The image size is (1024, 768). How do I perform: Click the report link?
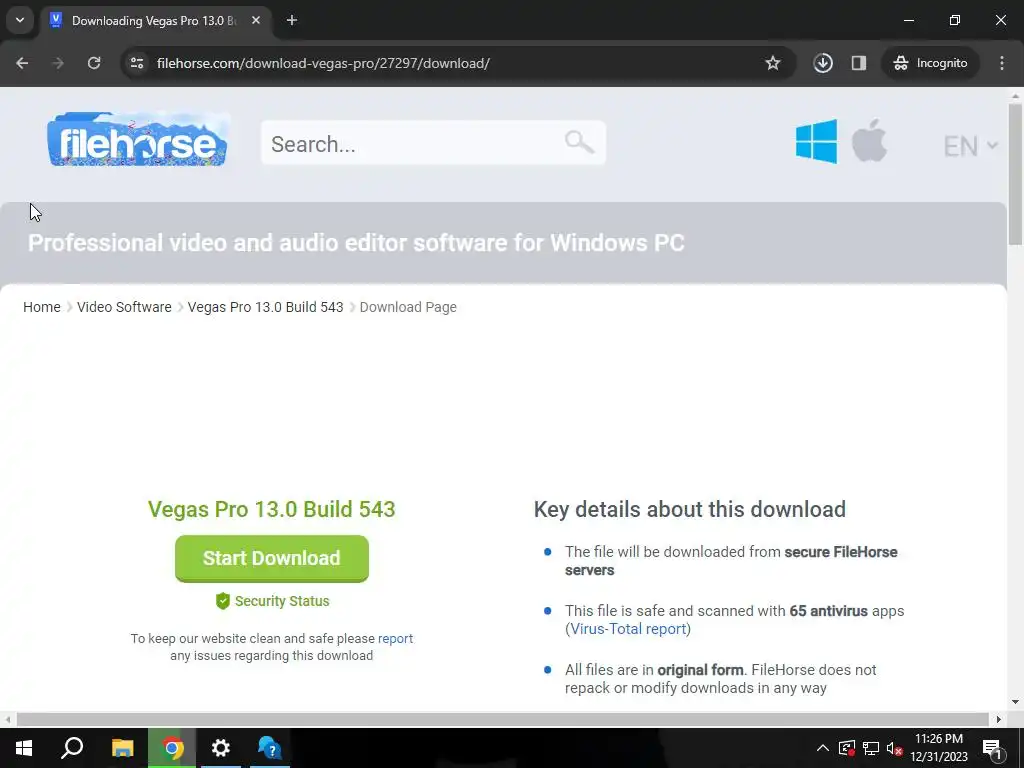point(395,638)
